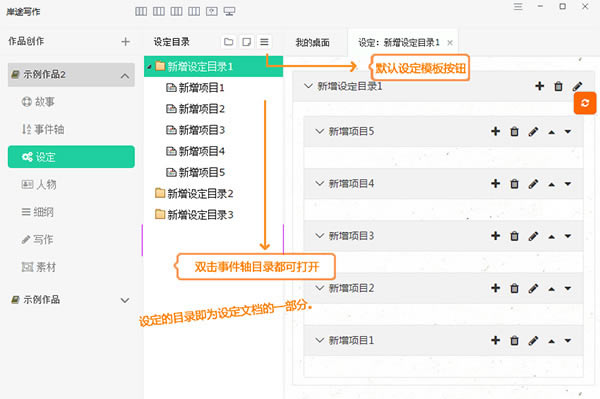The image size is (600, 399).
Task: Select 新增项目5 in directory tree
Action: click(x=195, y=172)
